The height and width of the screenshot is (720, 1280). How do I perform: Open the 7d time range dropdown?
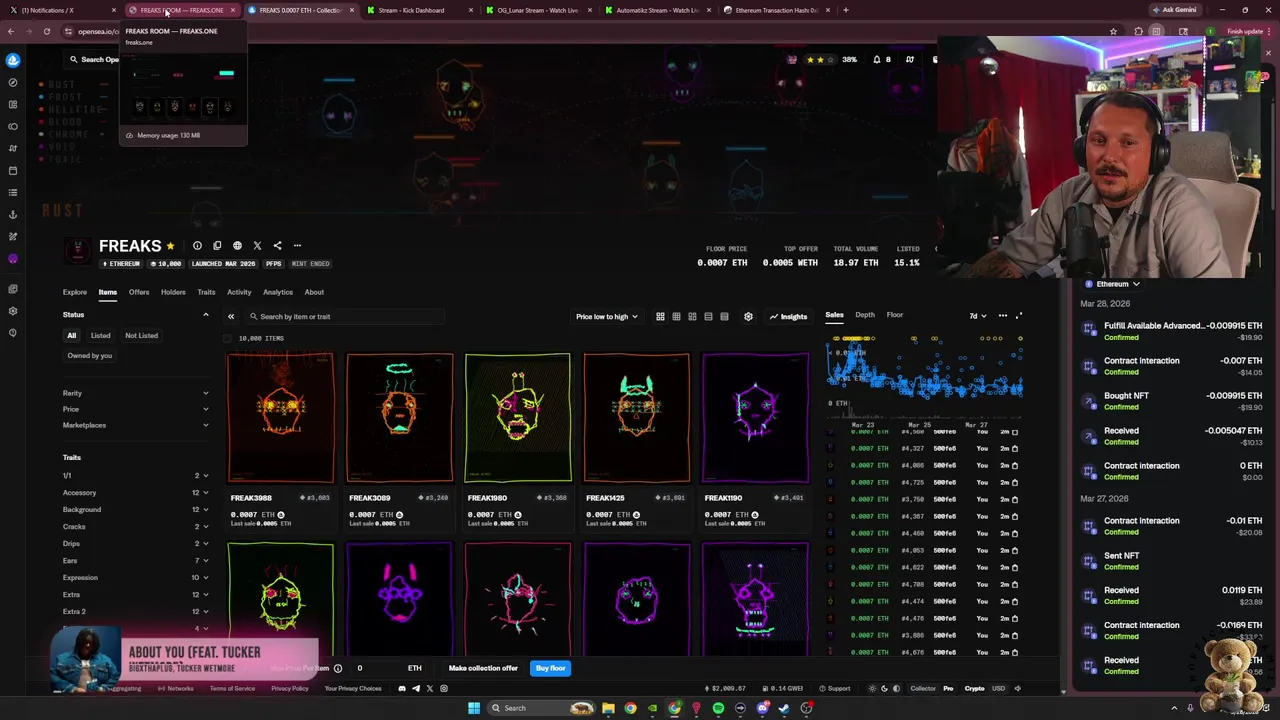[x=976, y=316]
